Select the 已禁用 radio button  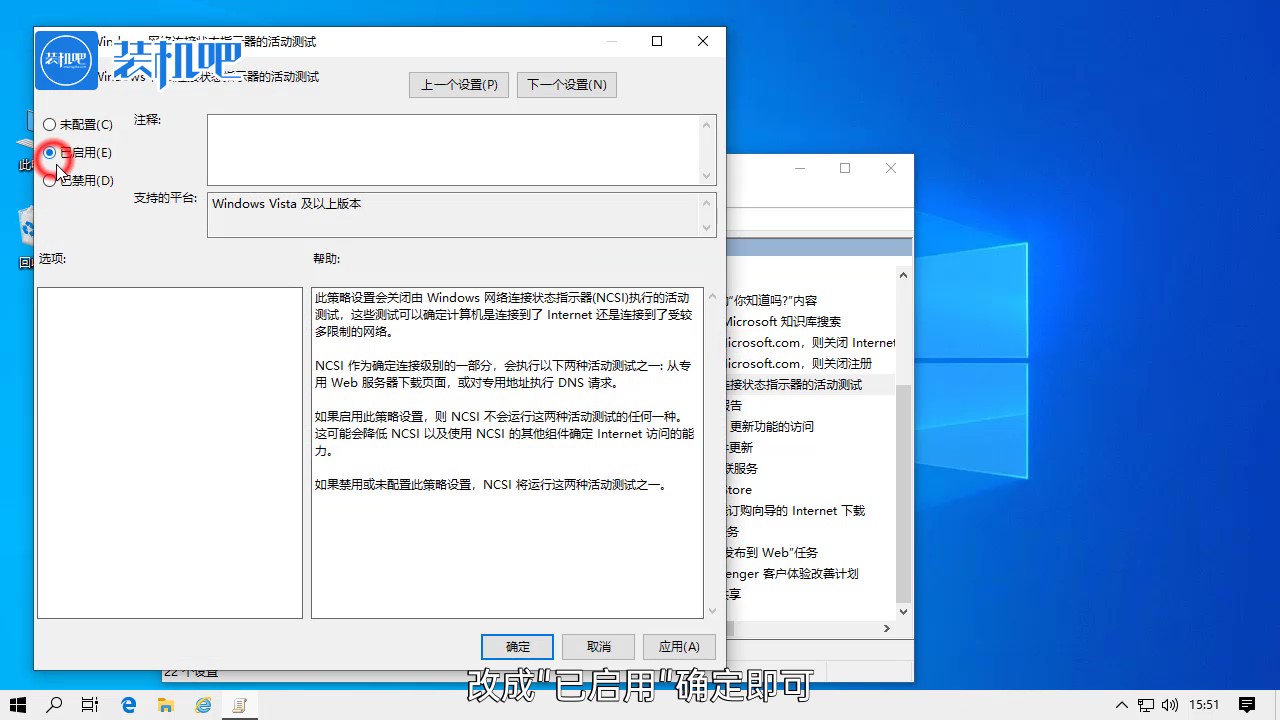click(48, 180)
